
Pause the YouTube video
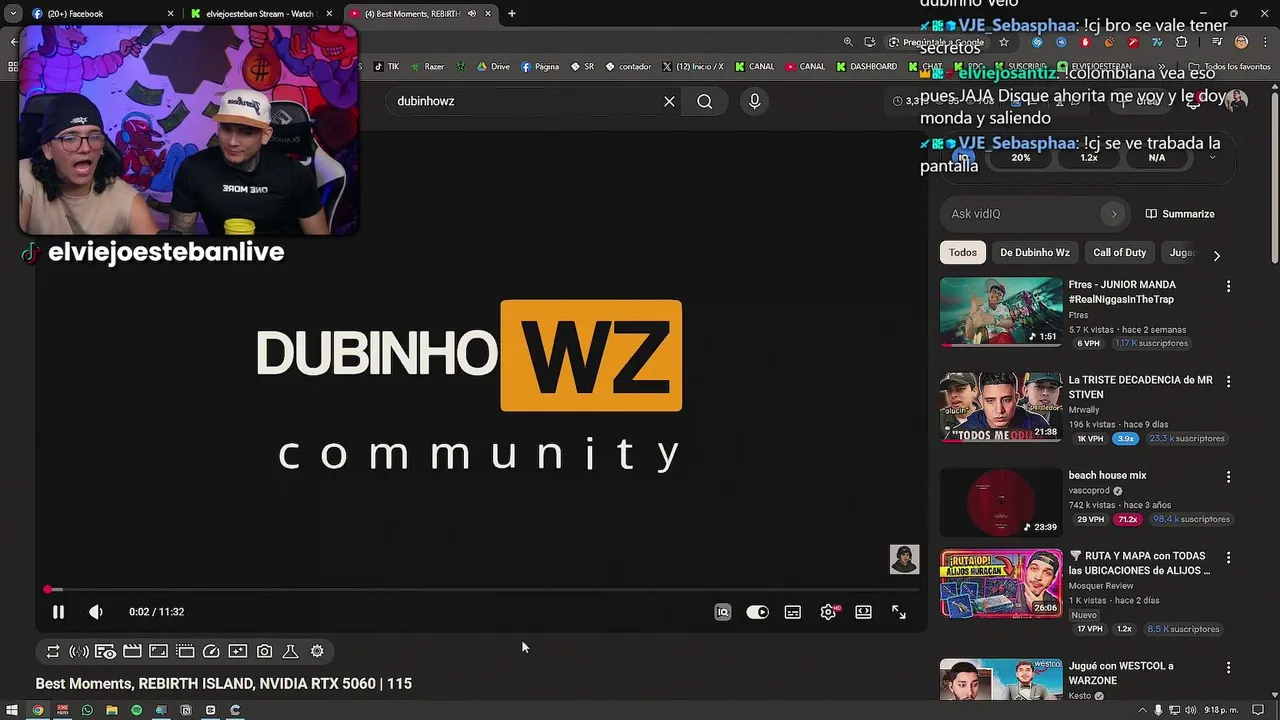58,612
